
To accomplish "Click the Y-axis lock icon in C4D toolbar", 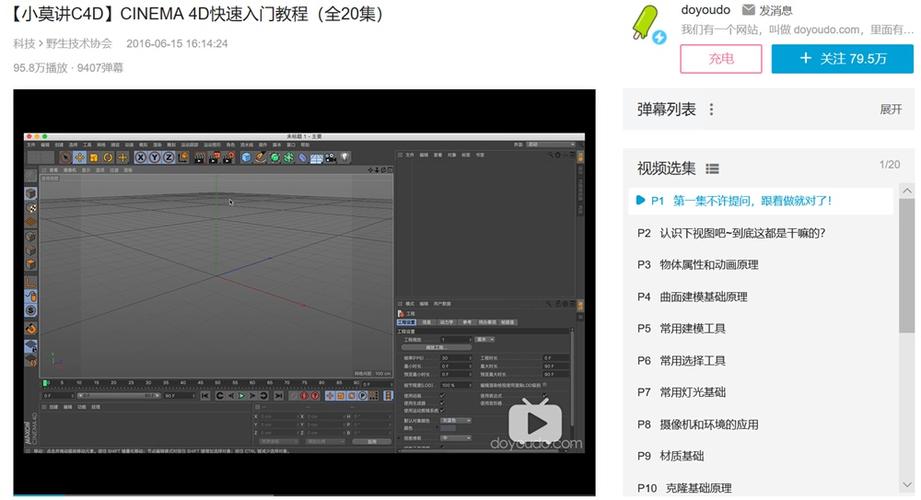I will click(x=155, y=157).
